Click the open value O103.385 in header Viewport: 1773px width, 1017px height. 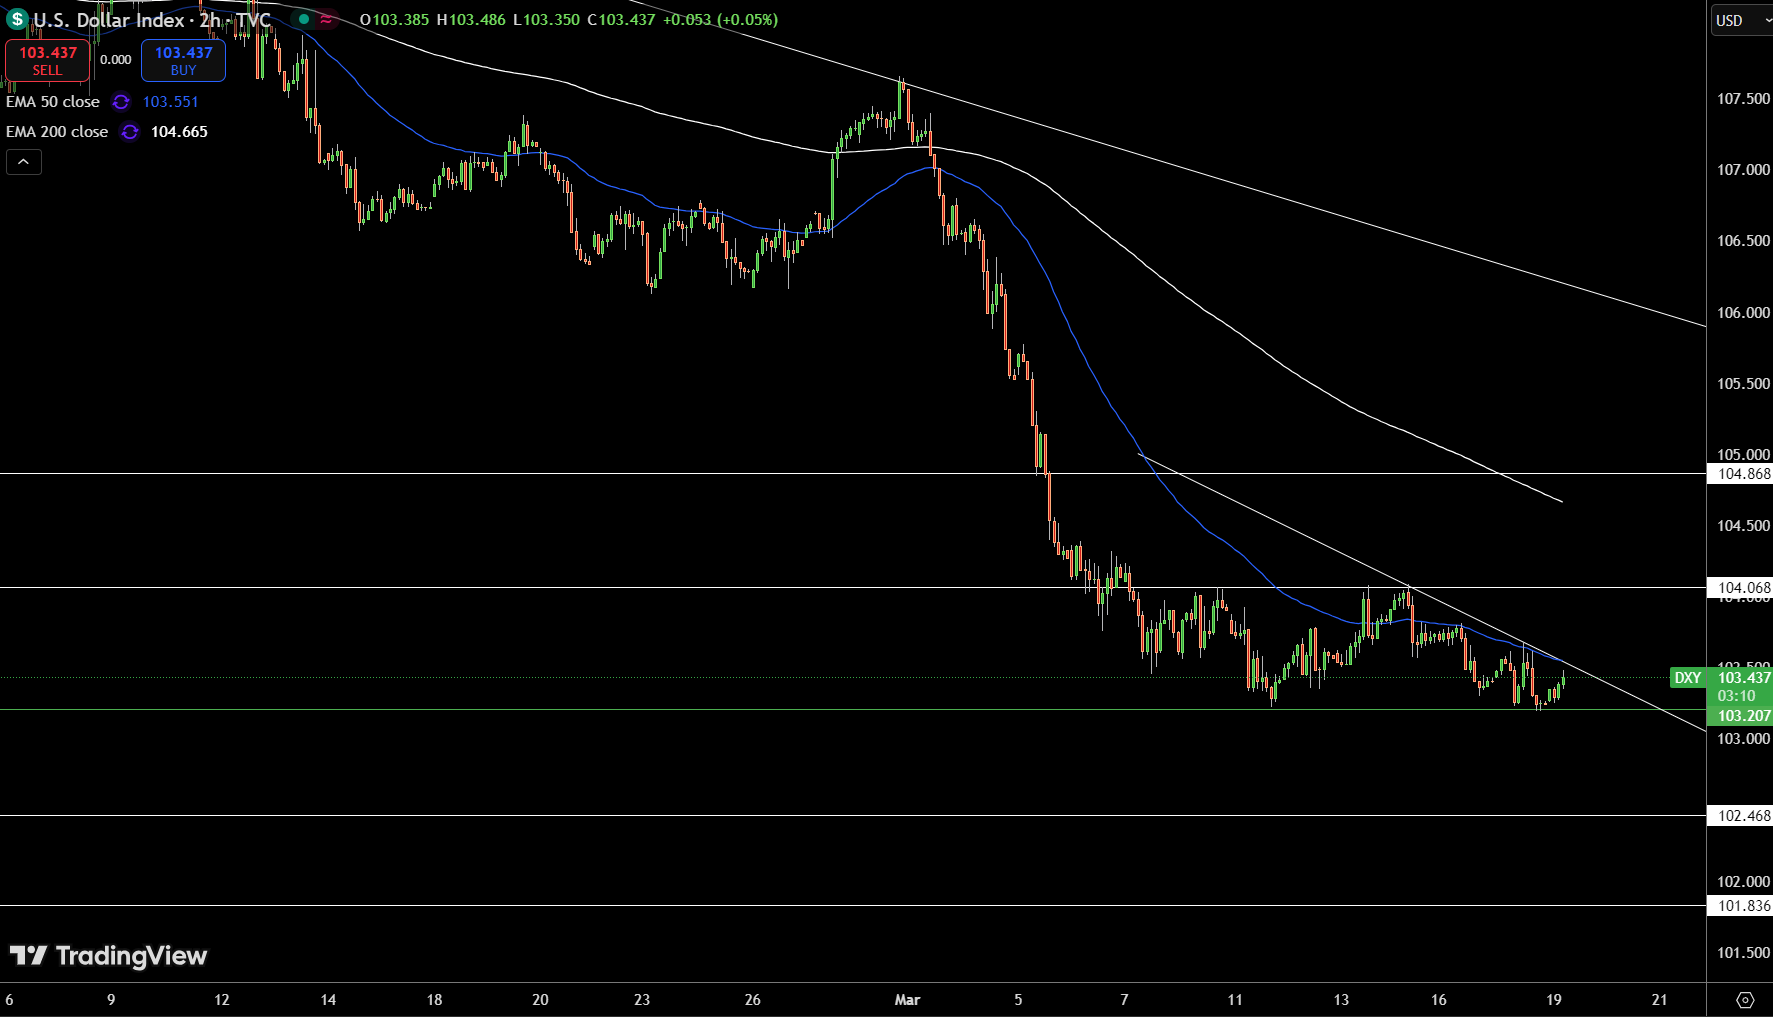point(394,20)
